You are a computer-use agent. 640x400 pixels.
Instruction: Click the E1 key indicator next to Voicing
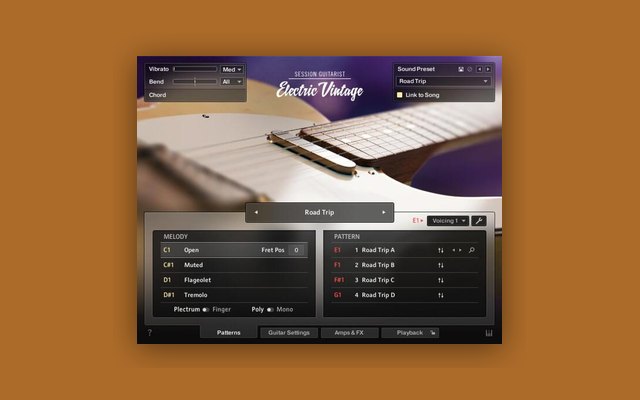pos(417,221)
